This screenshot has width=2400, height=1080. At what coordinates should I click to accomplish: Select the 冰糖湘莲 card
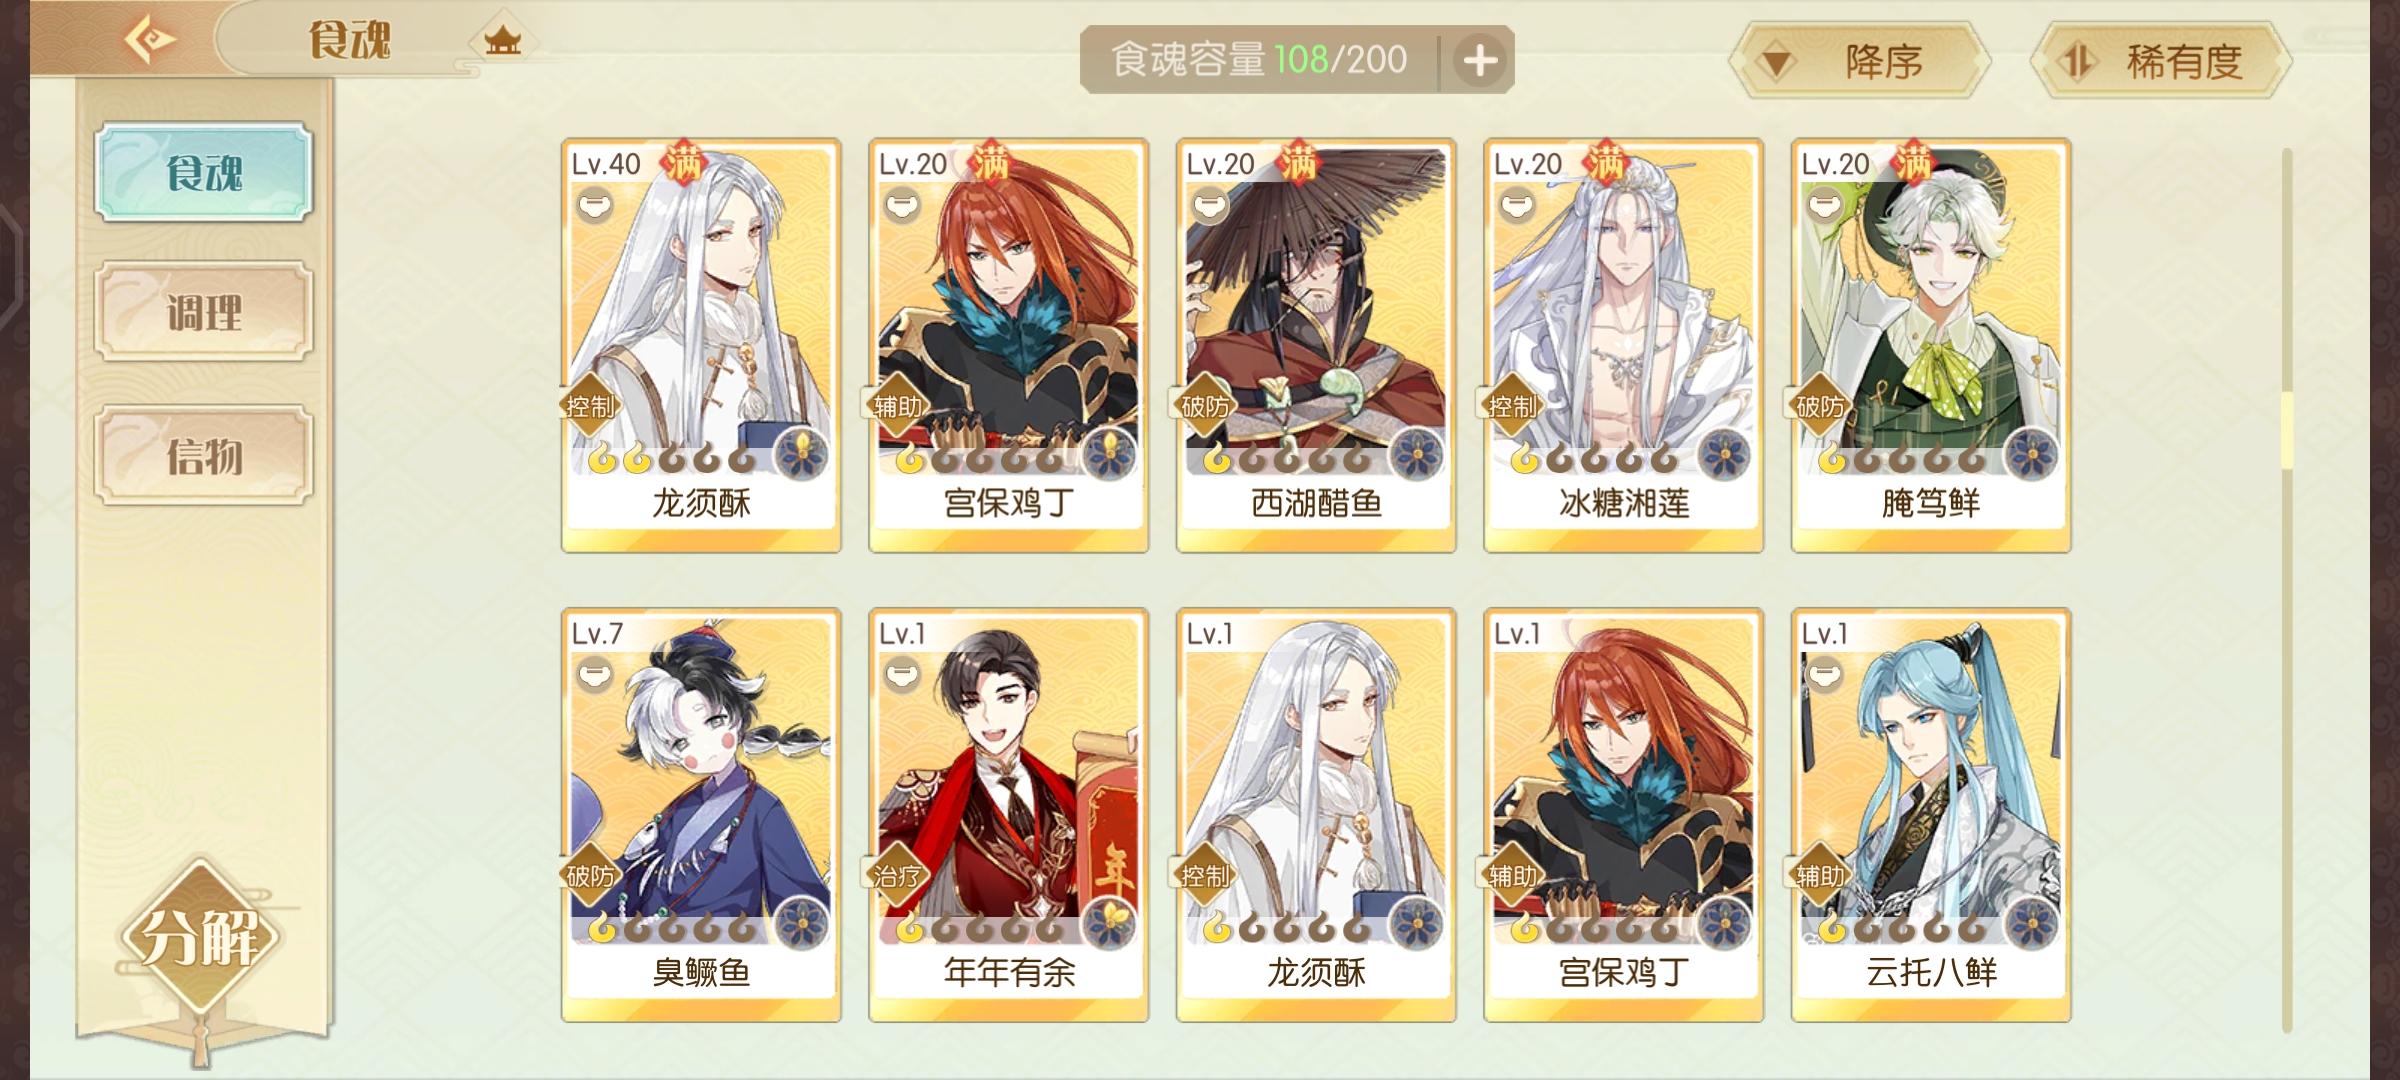coord(1623,345)
